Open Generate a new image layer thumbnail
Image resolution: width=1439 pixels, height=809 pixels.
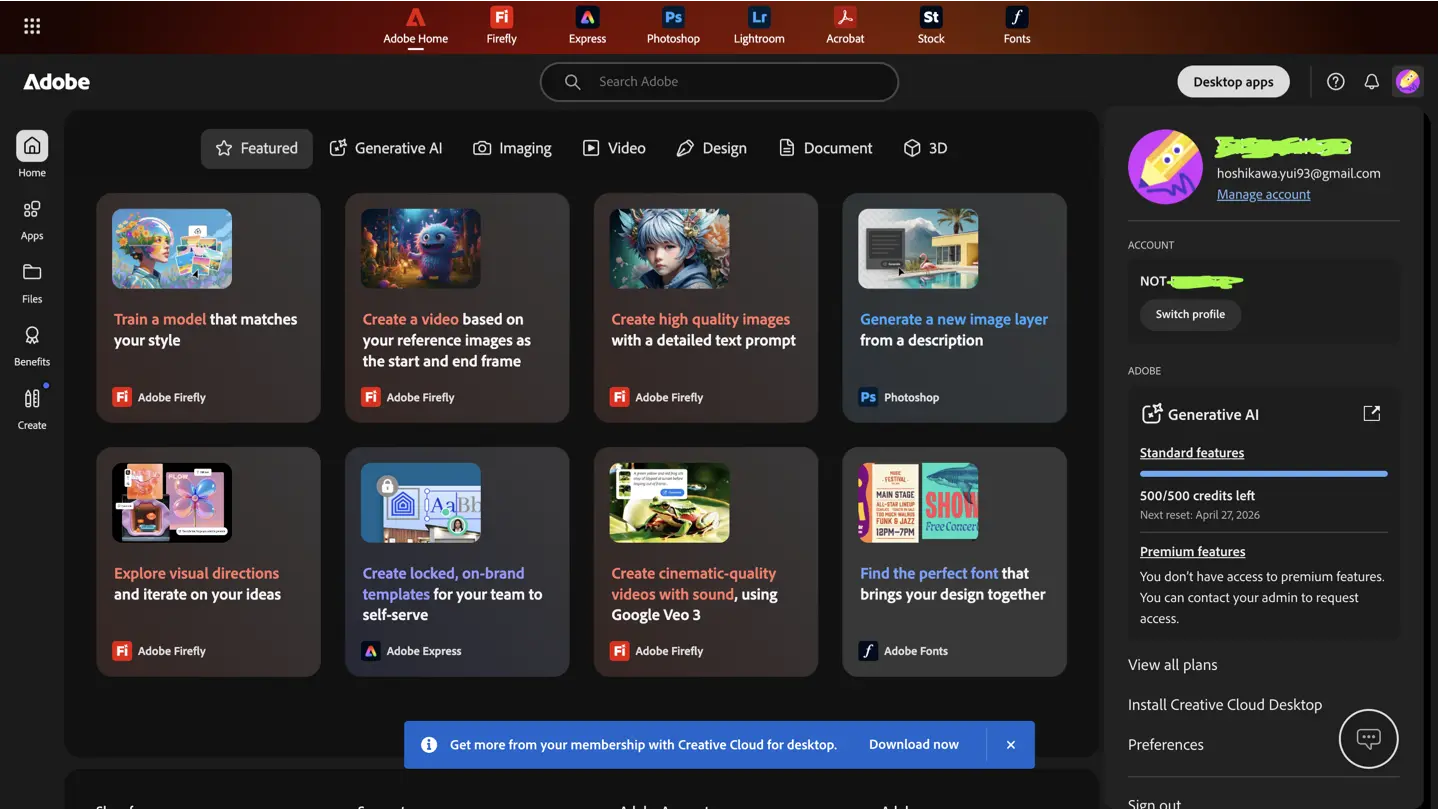[918, 249]
